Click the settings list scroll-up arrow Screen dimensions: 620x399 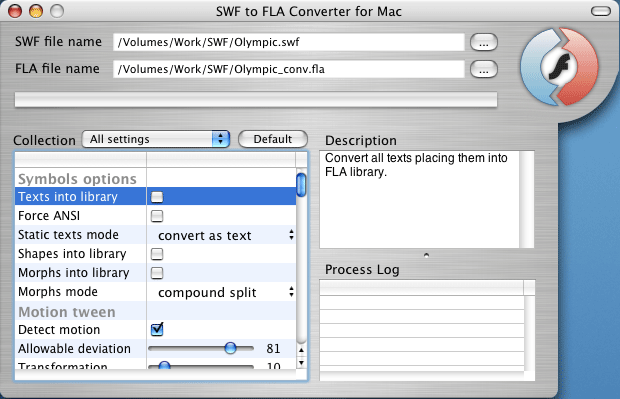[x=301, y=350]
